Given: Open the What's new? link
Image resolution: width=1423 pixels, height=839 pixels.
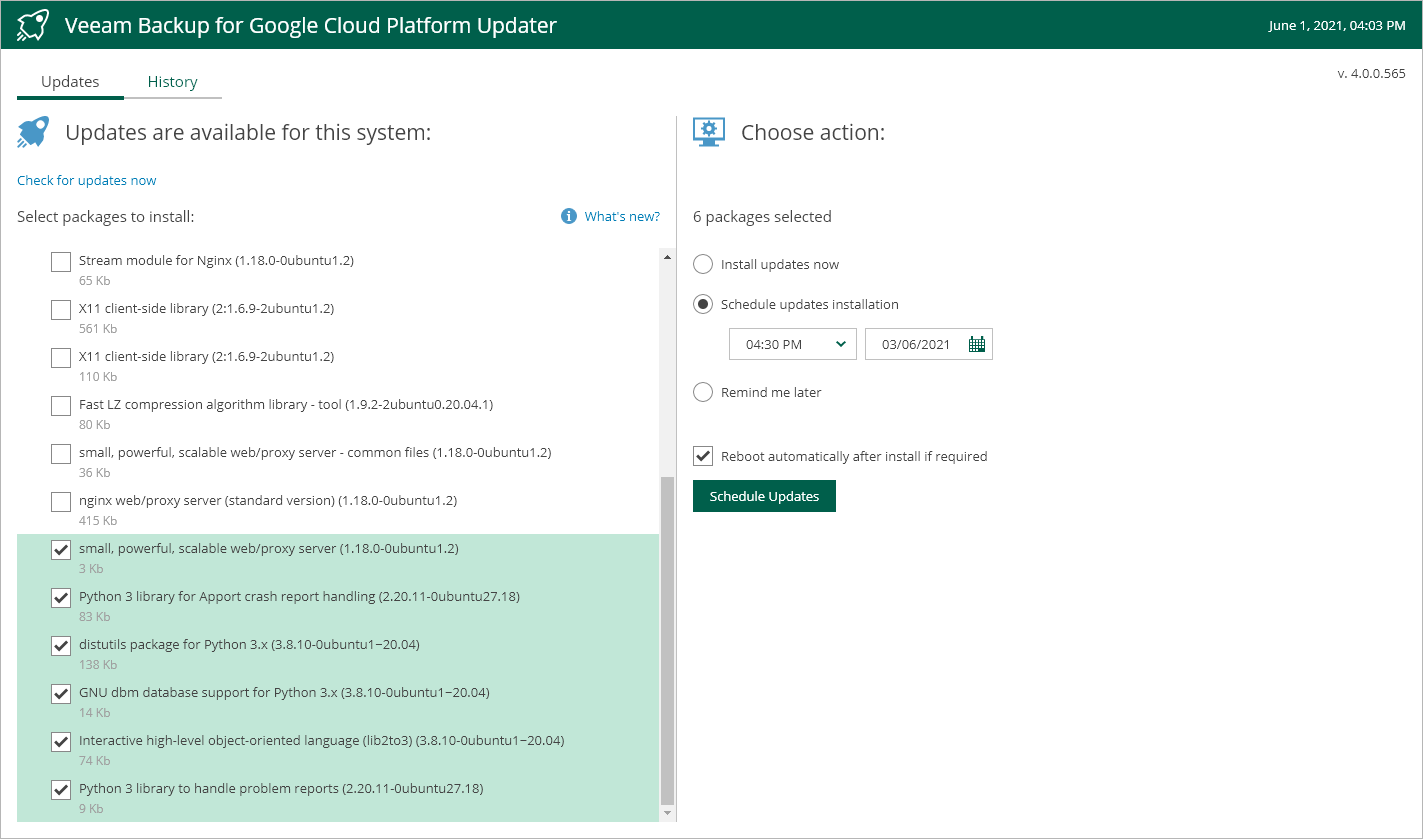Looking at the screenshot, I should 622,216.
